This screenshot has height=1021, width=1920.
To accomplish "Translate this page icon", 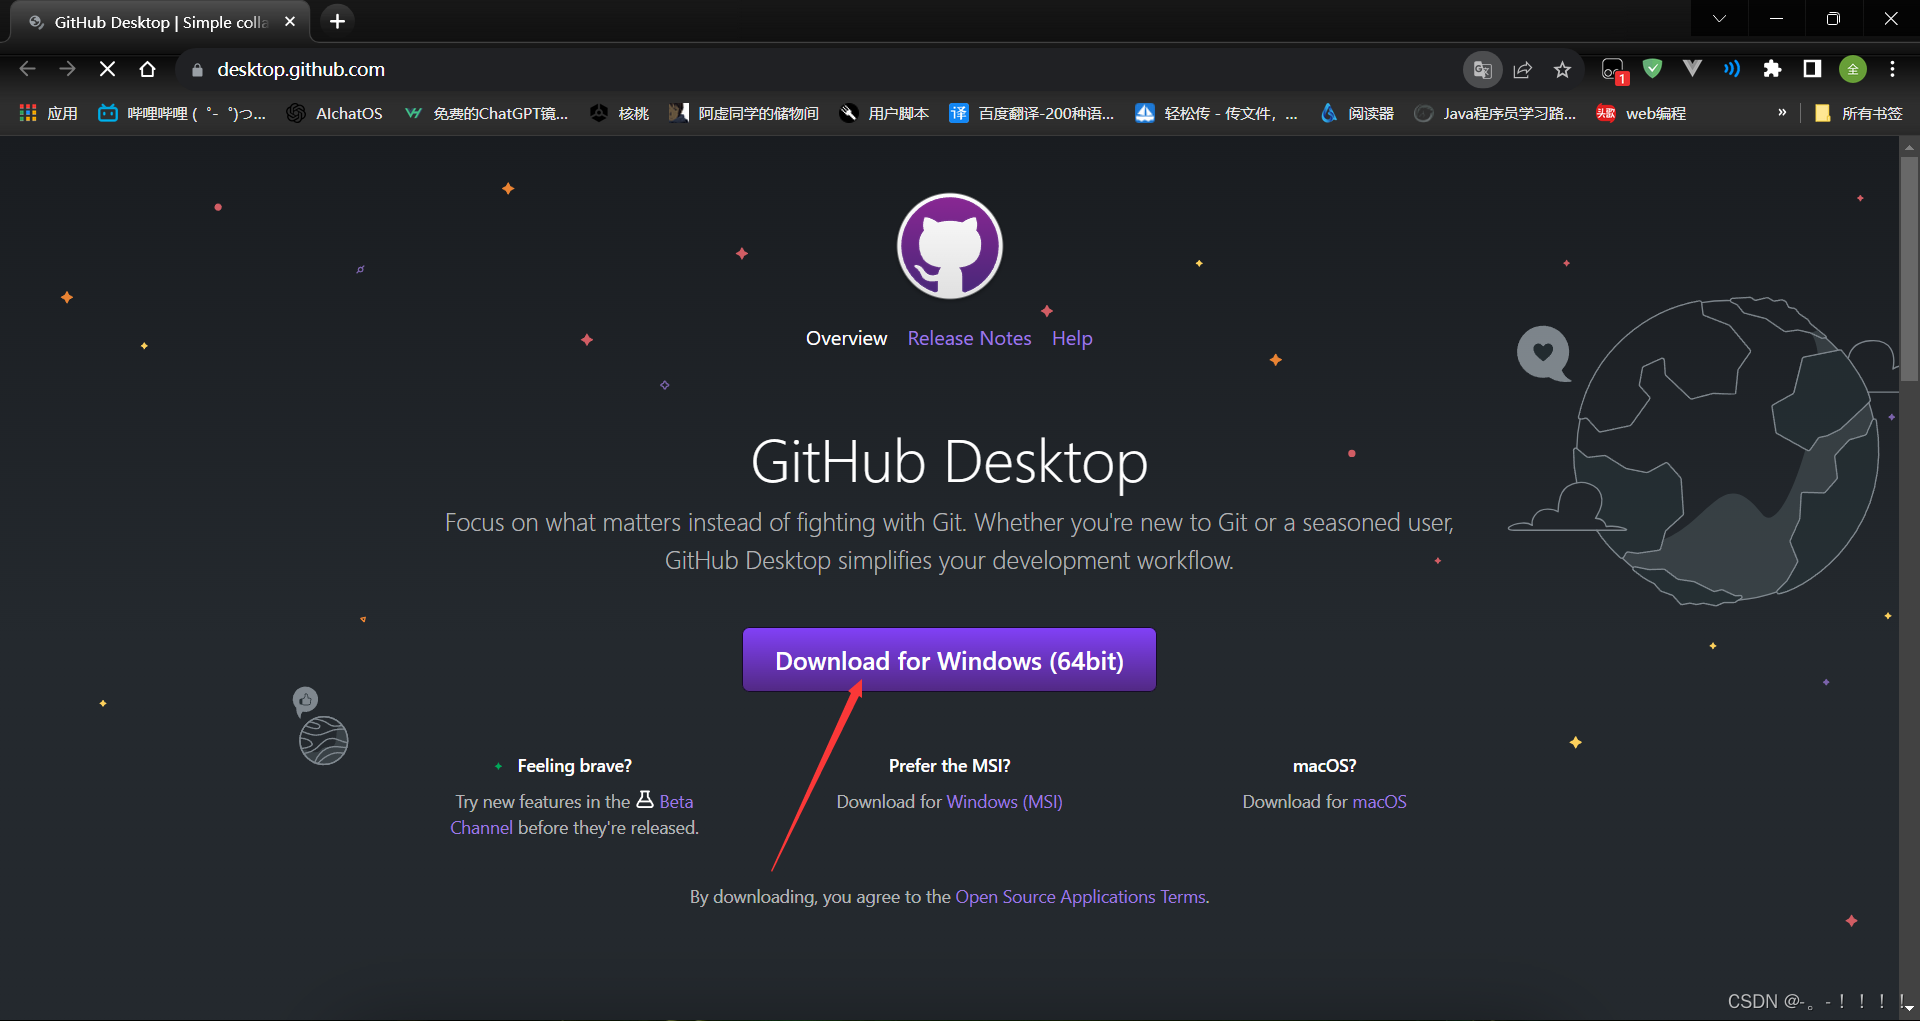I will (x=1483, y=69).
